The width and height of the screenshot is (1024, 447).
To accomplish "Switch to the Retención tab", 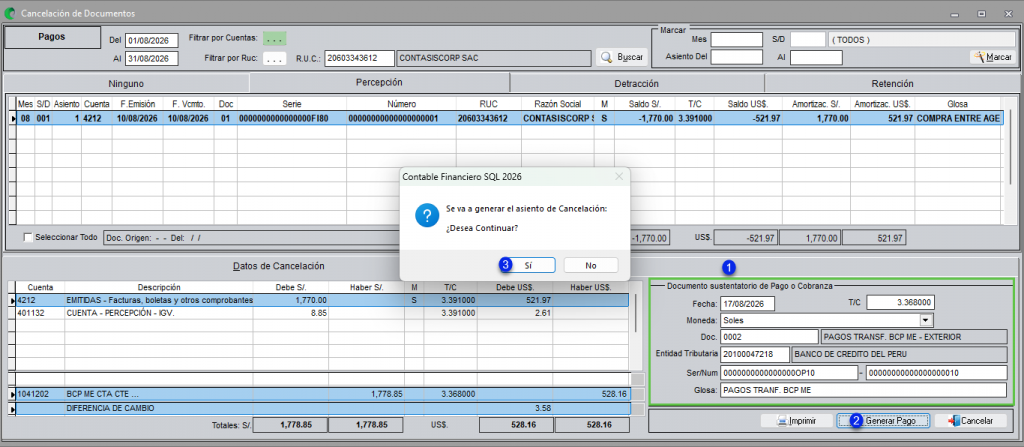I will (x=891, y=84).
